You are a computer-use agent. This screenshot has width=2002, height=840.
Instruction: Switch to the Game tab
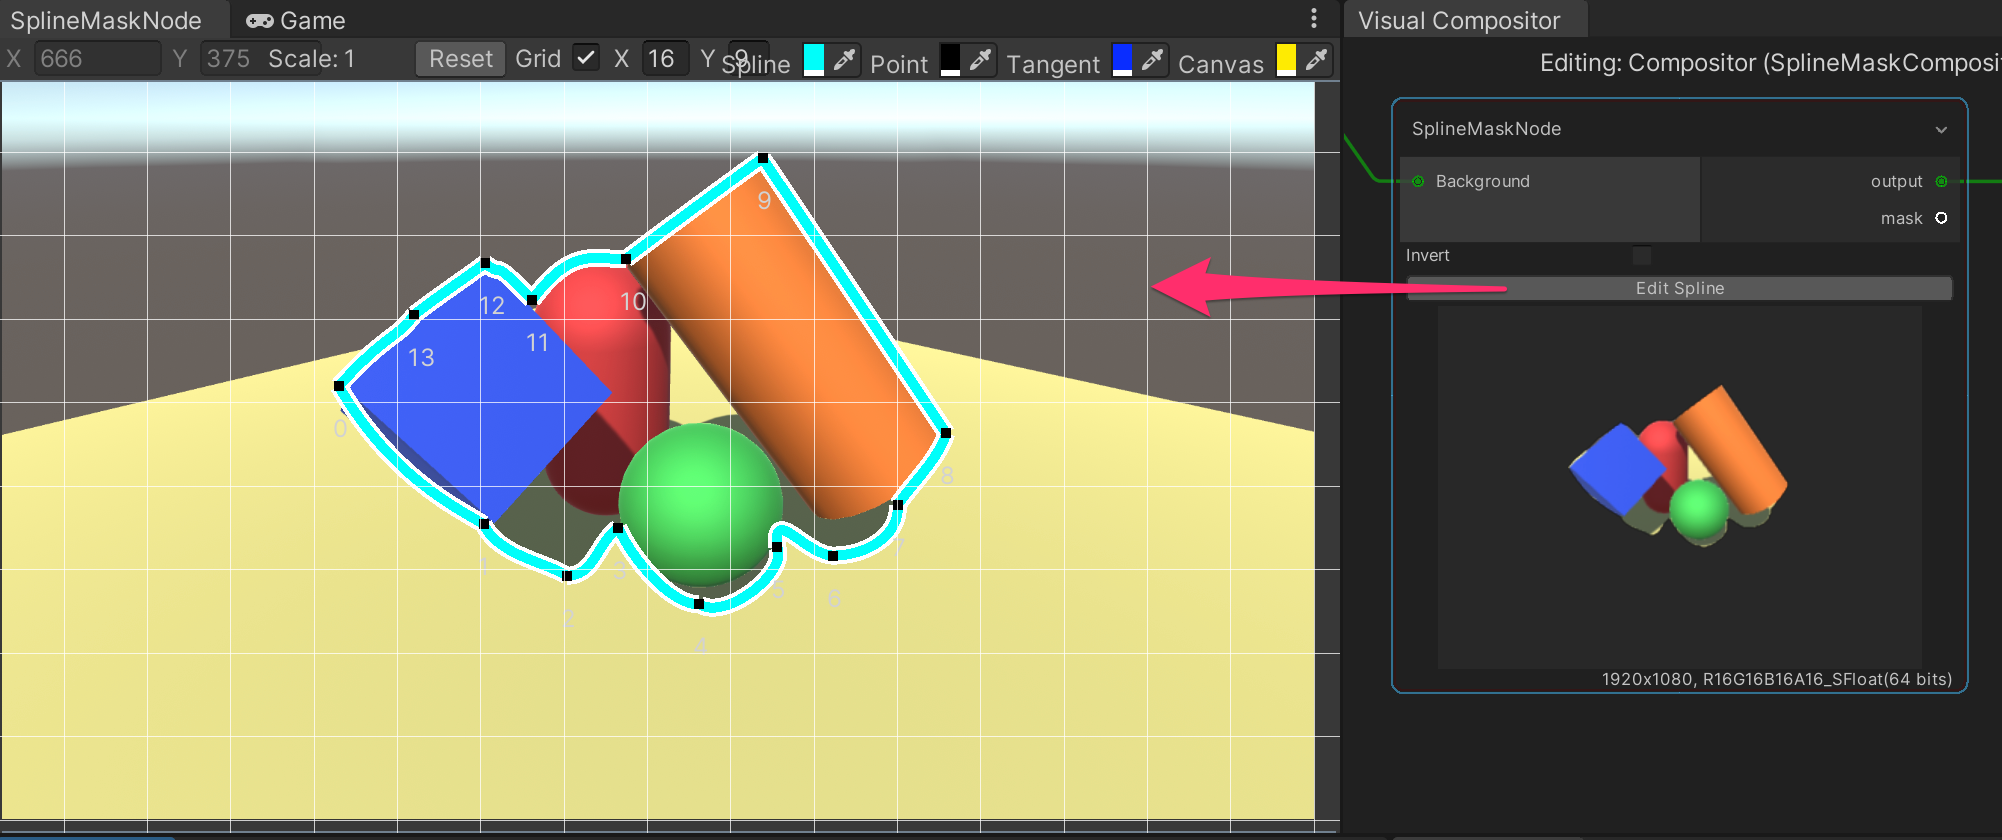[x=296, y=20]
